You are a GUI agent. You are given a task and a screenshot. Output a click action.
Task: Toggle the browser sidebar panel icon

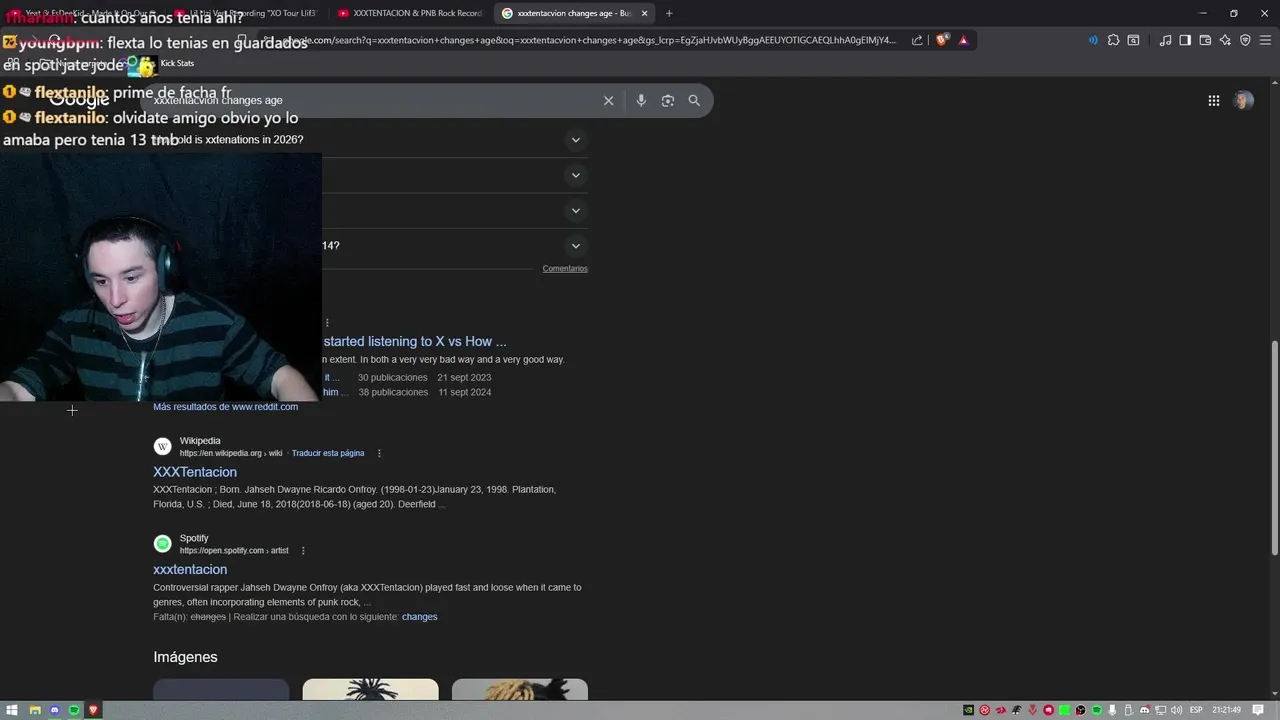[x=1185, y=40]
